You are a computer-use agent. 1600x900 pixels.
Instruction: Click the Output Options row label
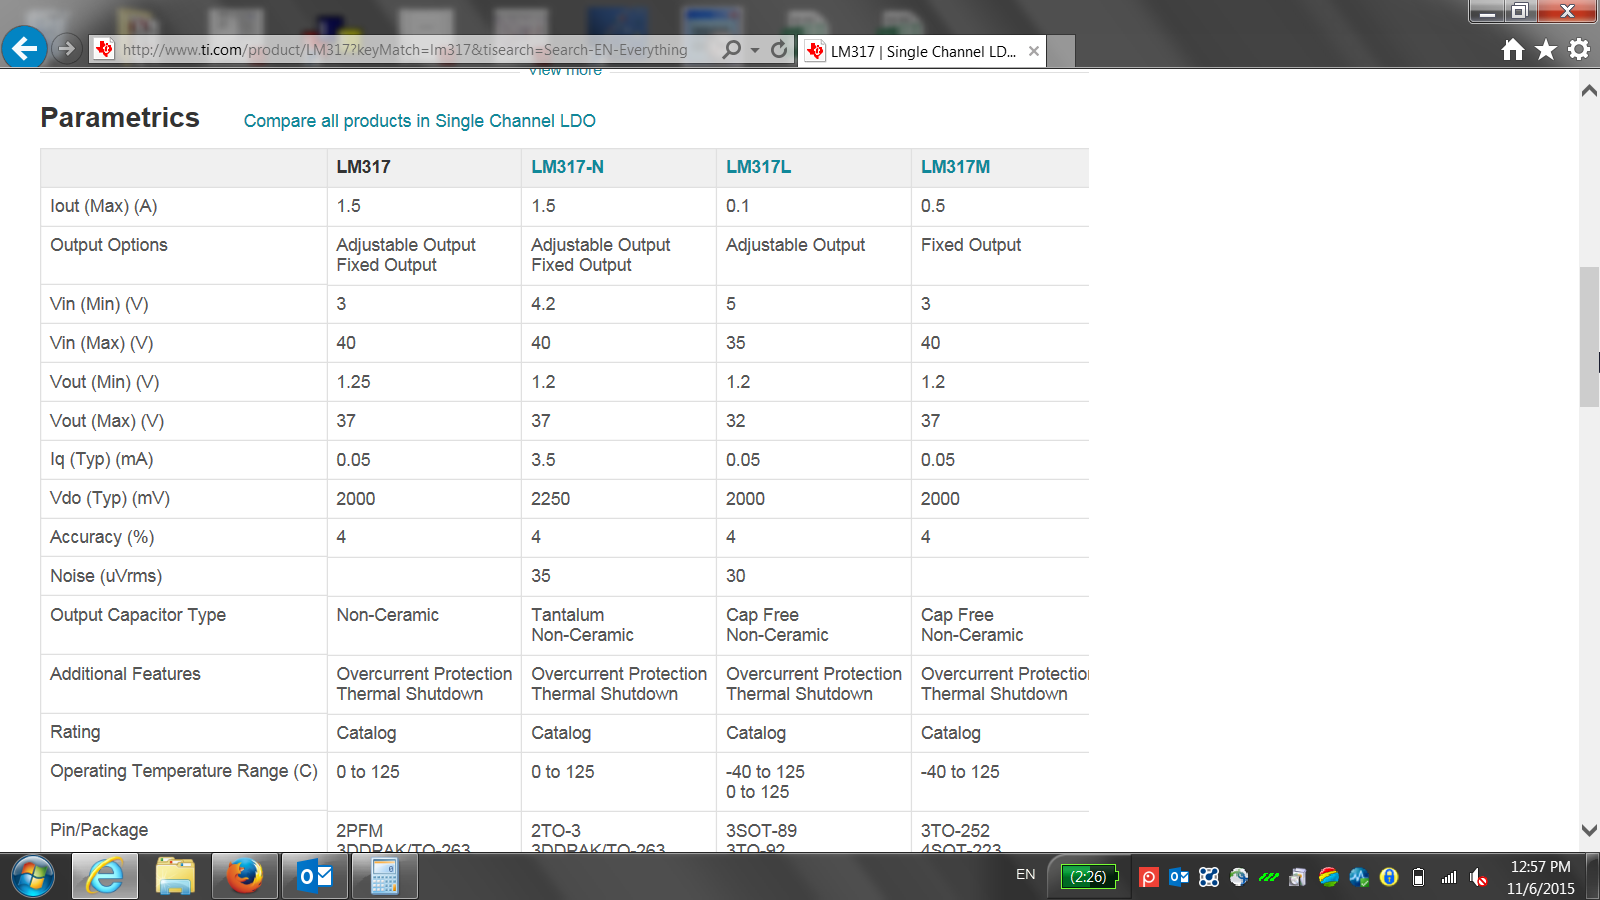[x=109, y=245]
